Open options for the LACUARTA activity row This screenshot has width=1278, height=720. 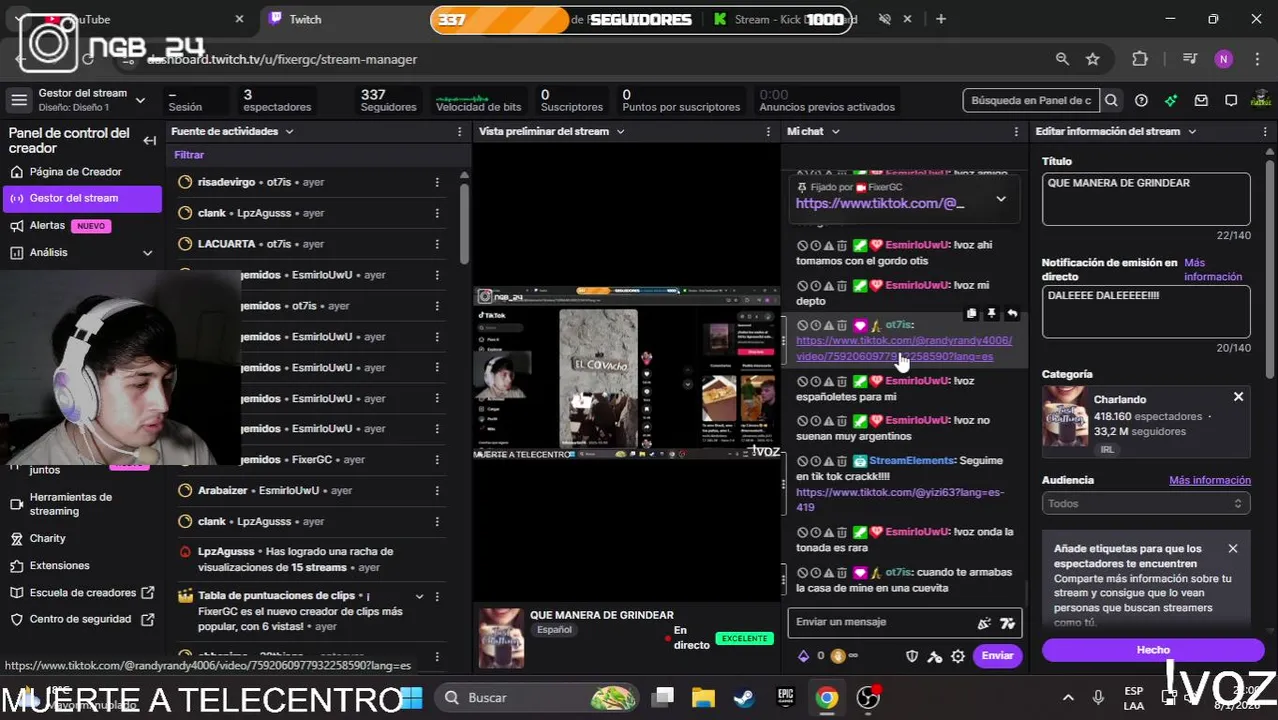coord(437,244)
